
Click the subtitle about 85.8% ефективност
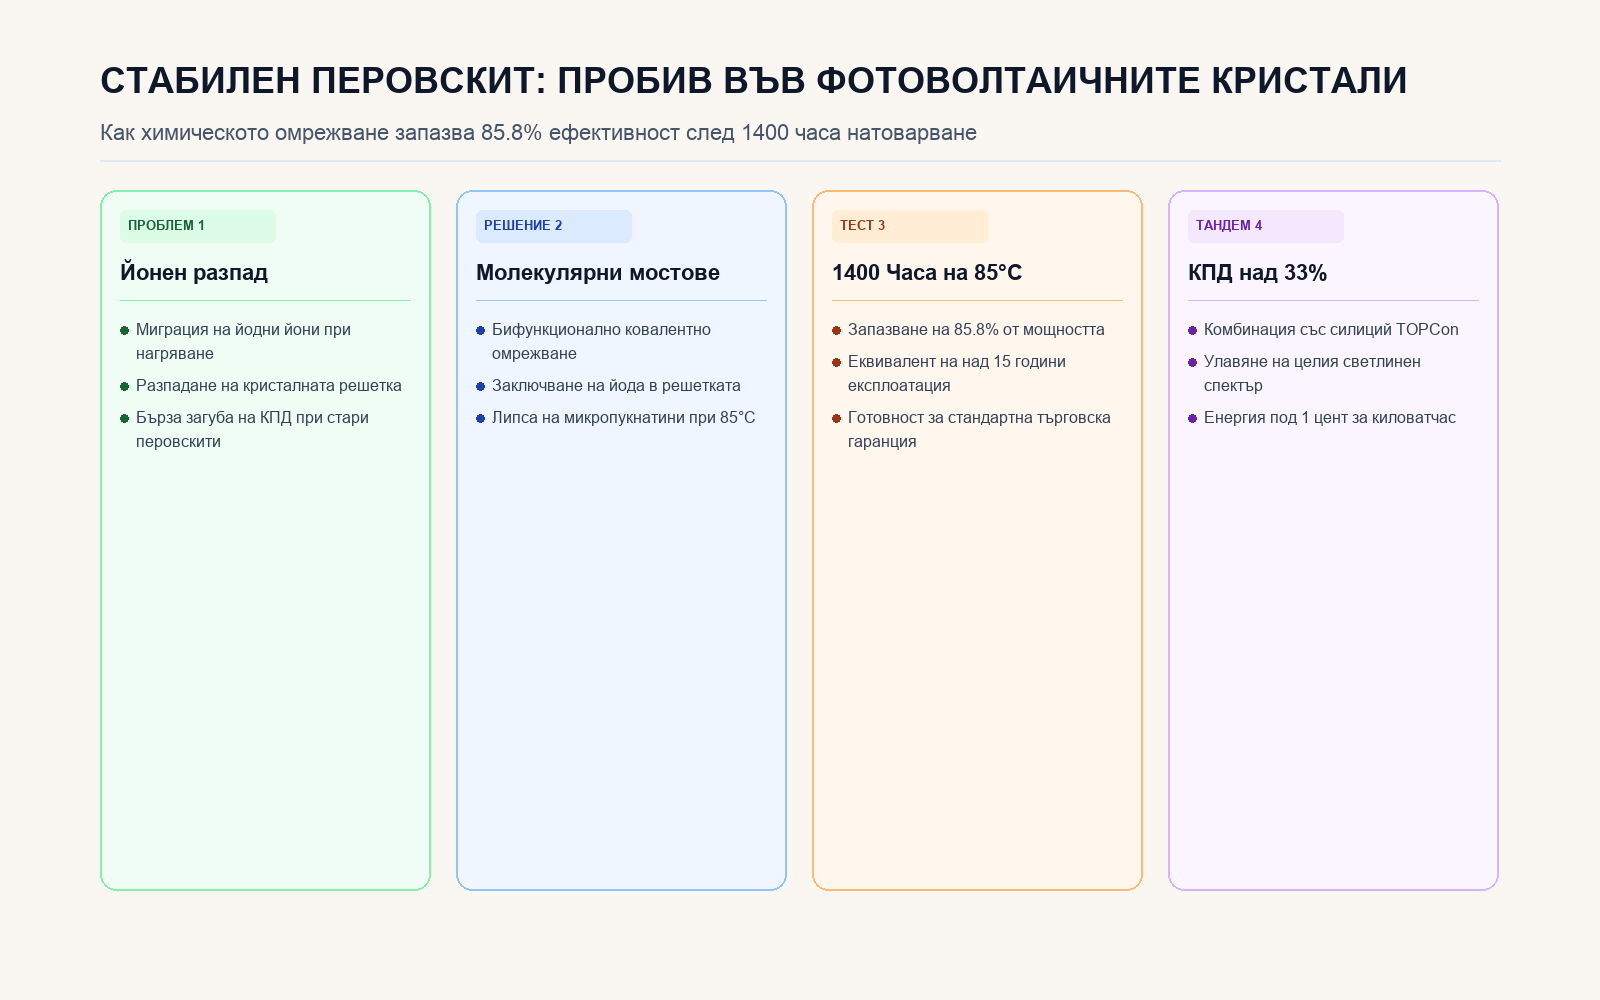tap(538, 133)
